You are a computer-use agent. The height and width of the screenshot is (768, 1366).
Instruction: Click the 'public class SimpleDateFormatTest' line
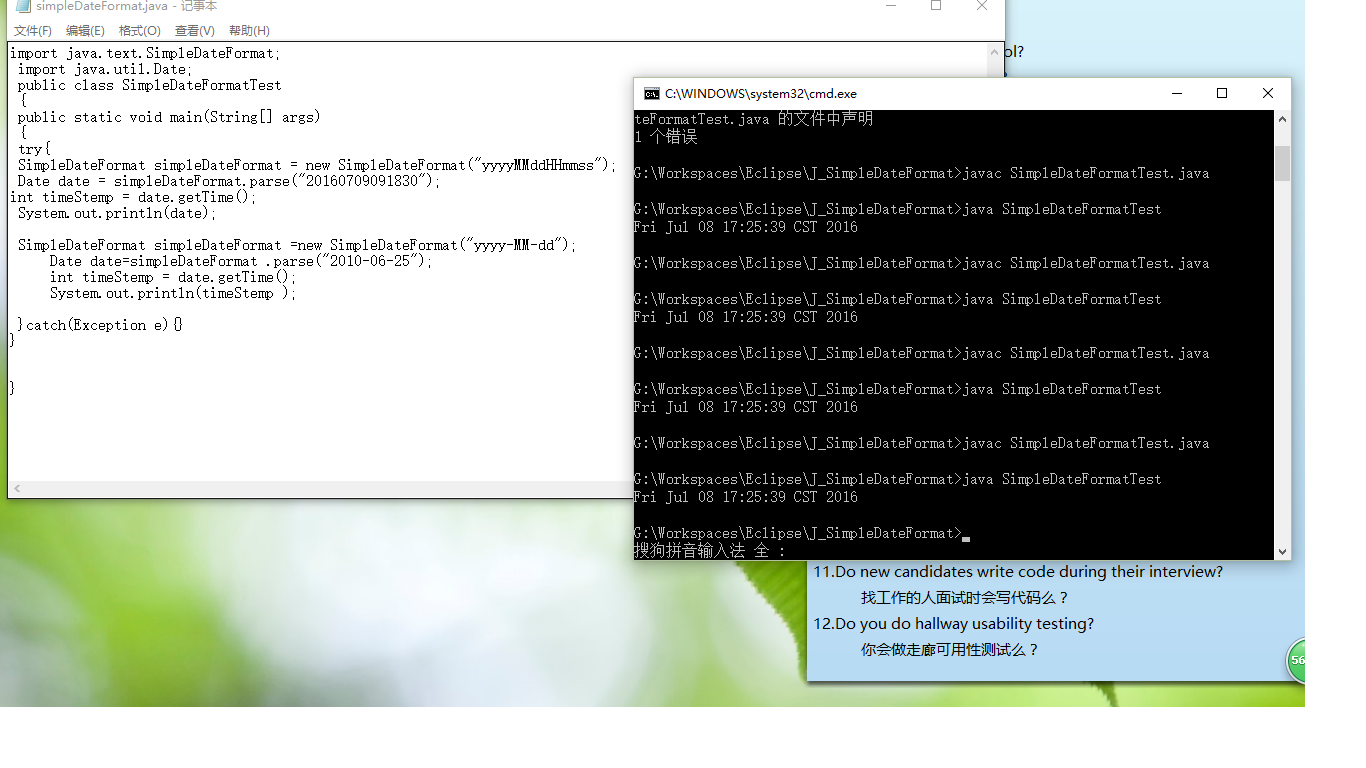point(150,85)
